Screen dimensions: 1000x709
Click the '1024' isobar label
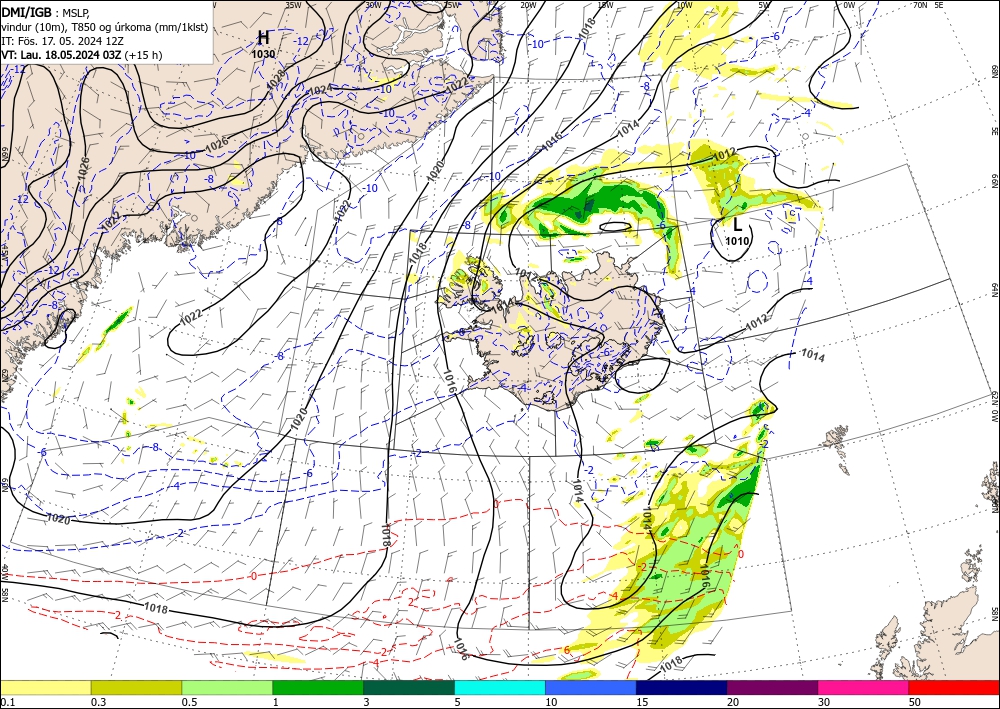point(320,90)
